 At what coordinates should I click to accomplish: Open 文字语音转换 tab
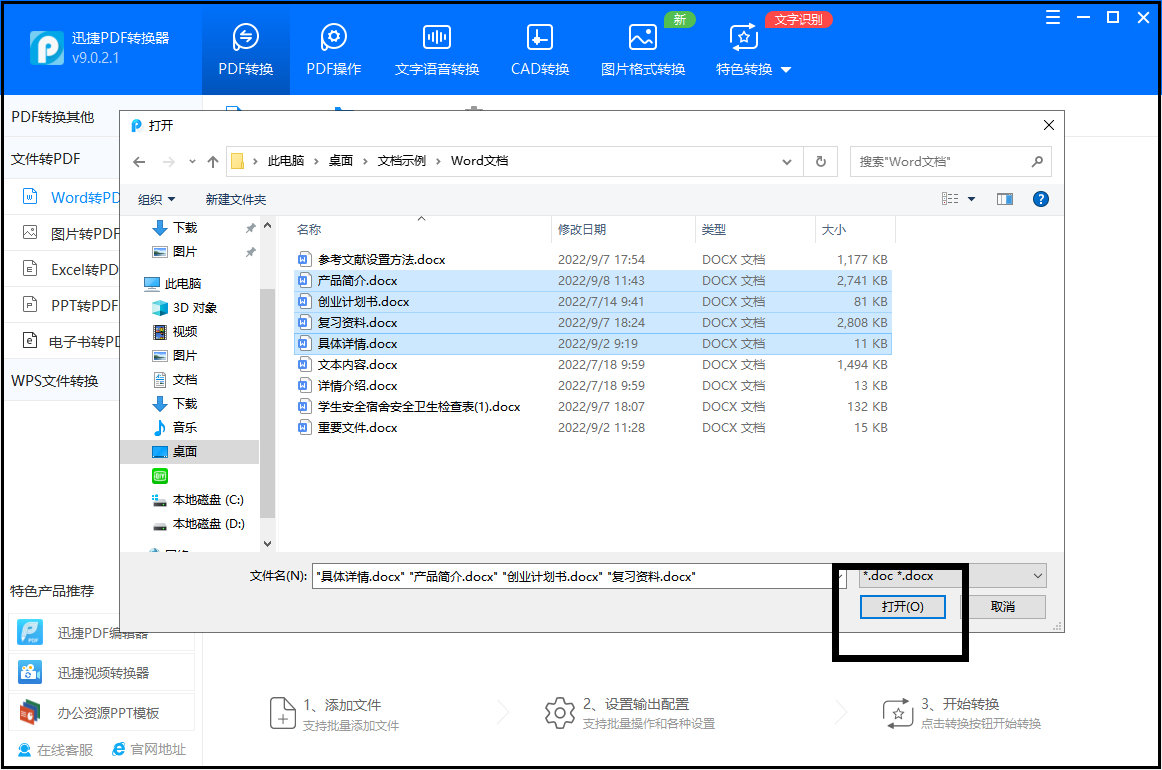(436, 50)
